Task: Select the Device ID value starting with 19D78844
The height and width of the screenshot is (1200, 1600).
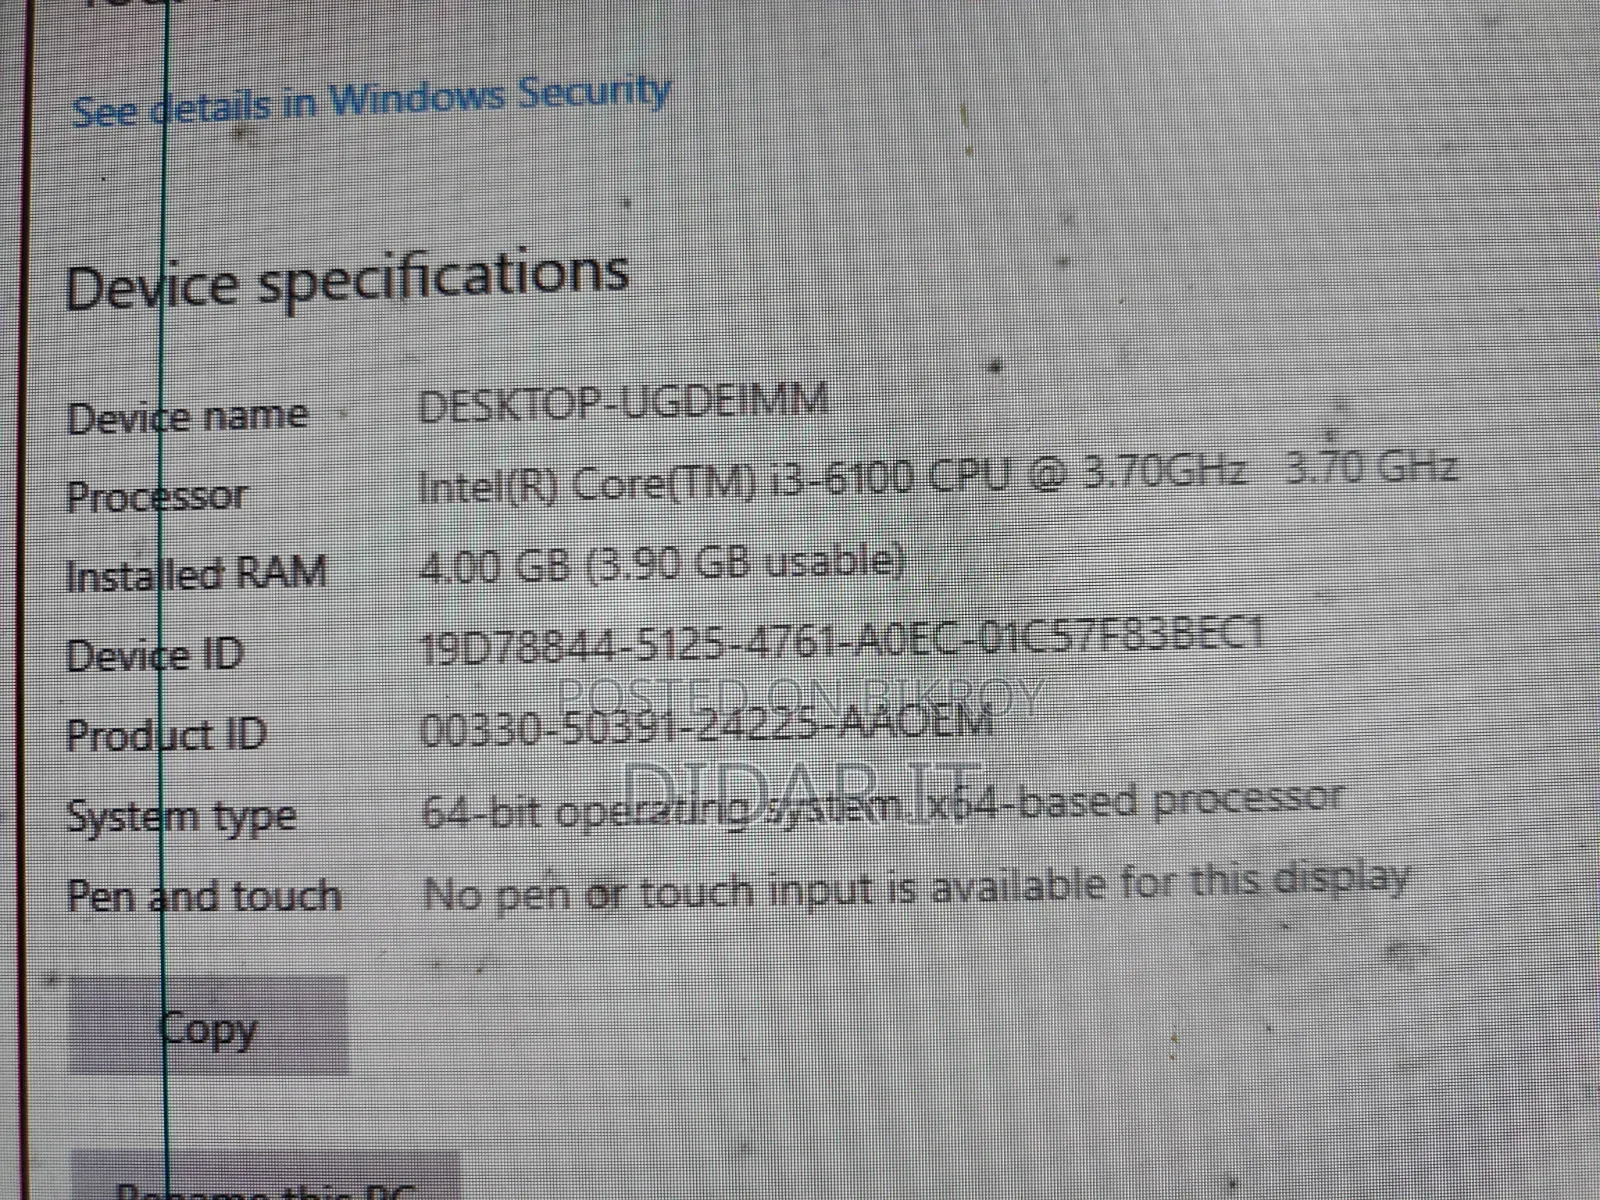Action: pos(842,640)
